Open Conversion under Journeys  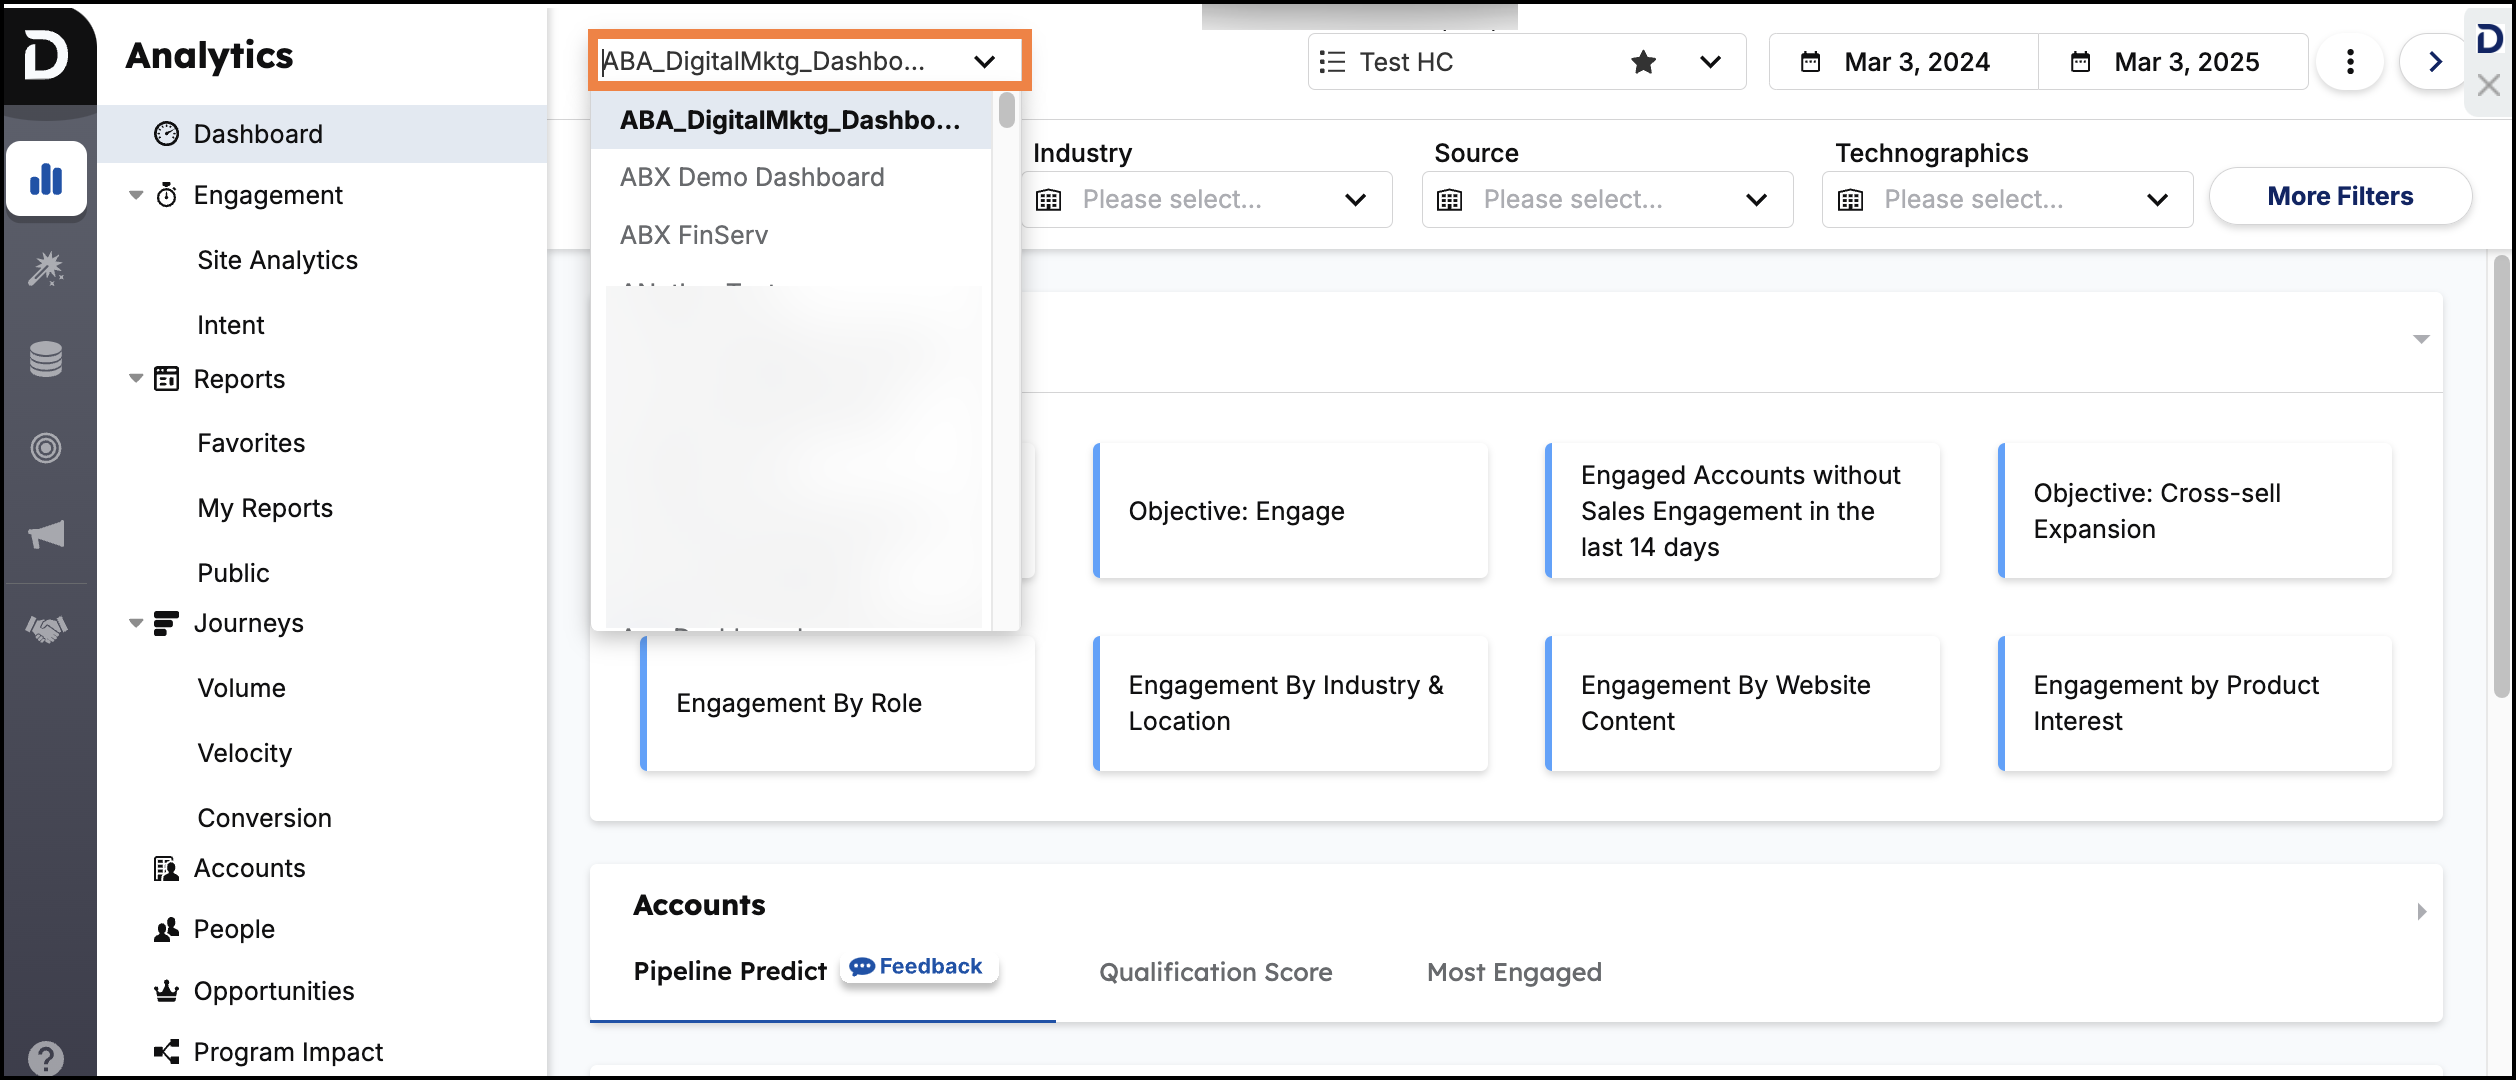[x=264, y=818]
